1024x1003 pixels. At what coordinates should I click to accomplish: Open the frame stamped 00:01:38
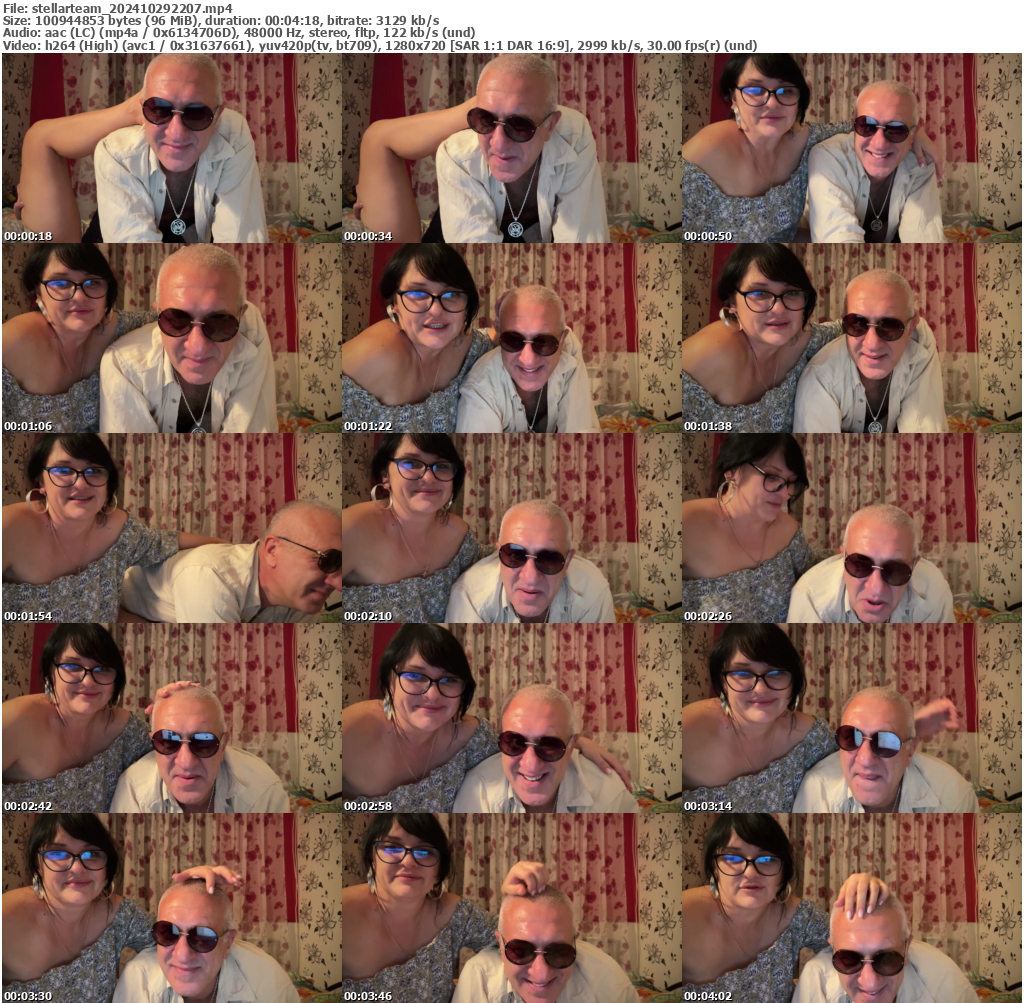851,338
